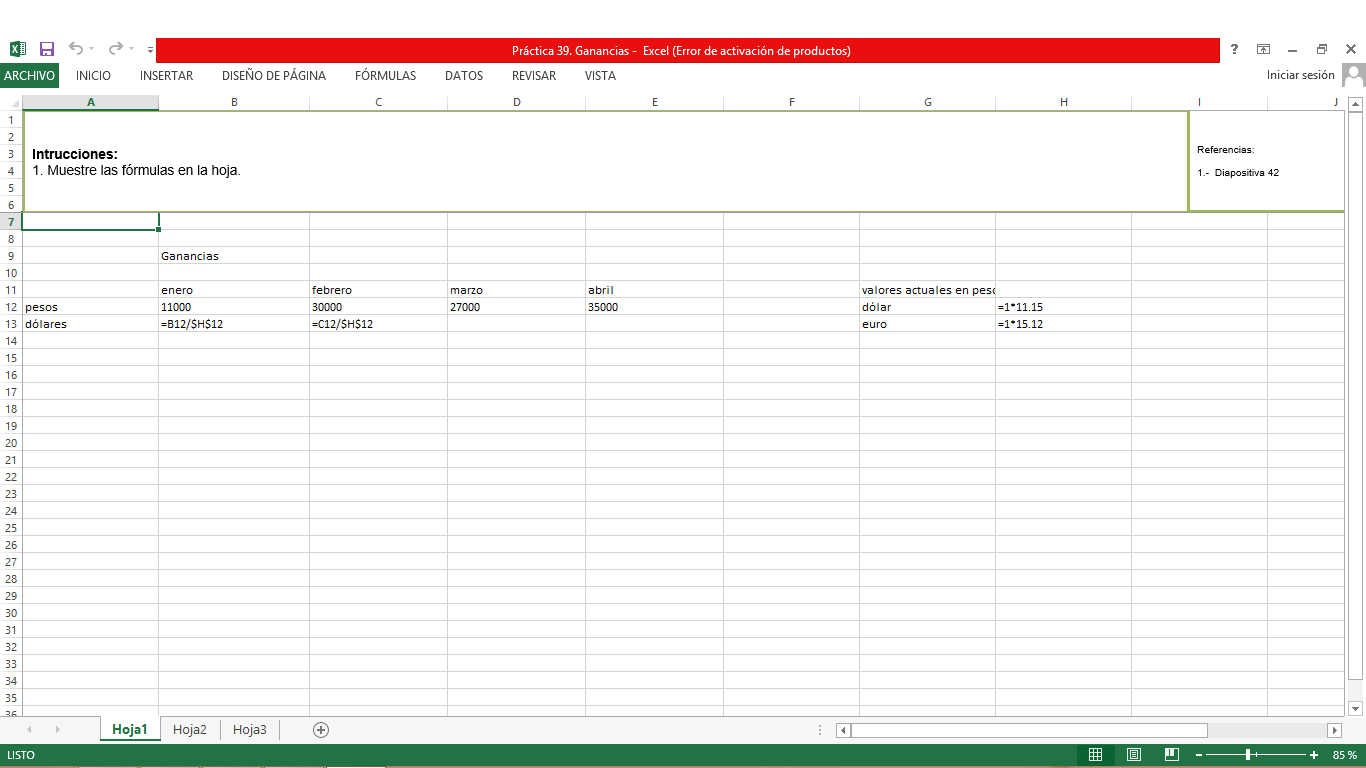The image size is (1366, 768).
Task: Select cell with value 35000
Action: (654, 307)
